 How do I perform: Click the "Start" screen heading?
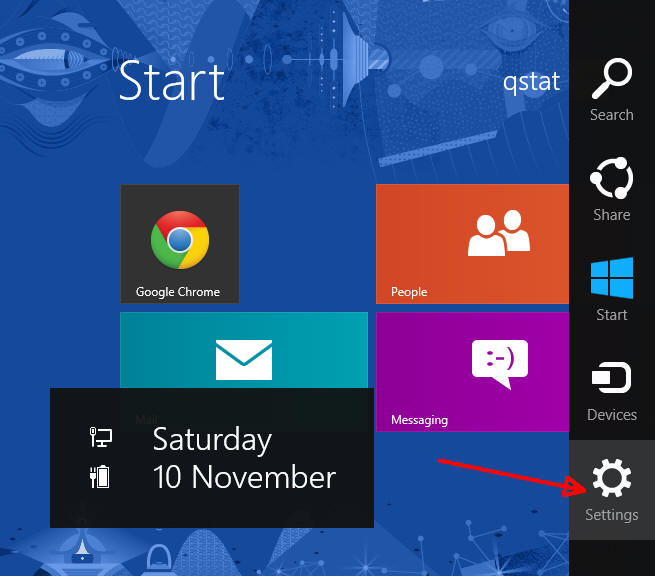coord(171,82)
